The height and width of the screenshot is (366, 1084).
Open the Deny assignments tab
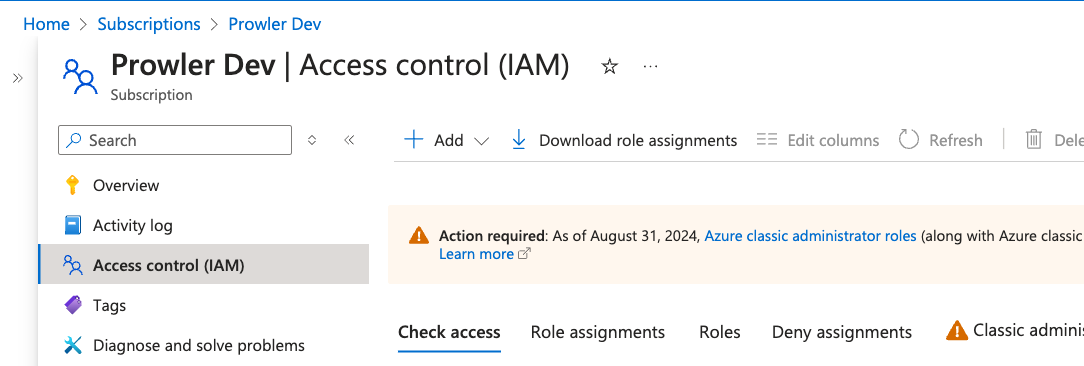point(842,332)
